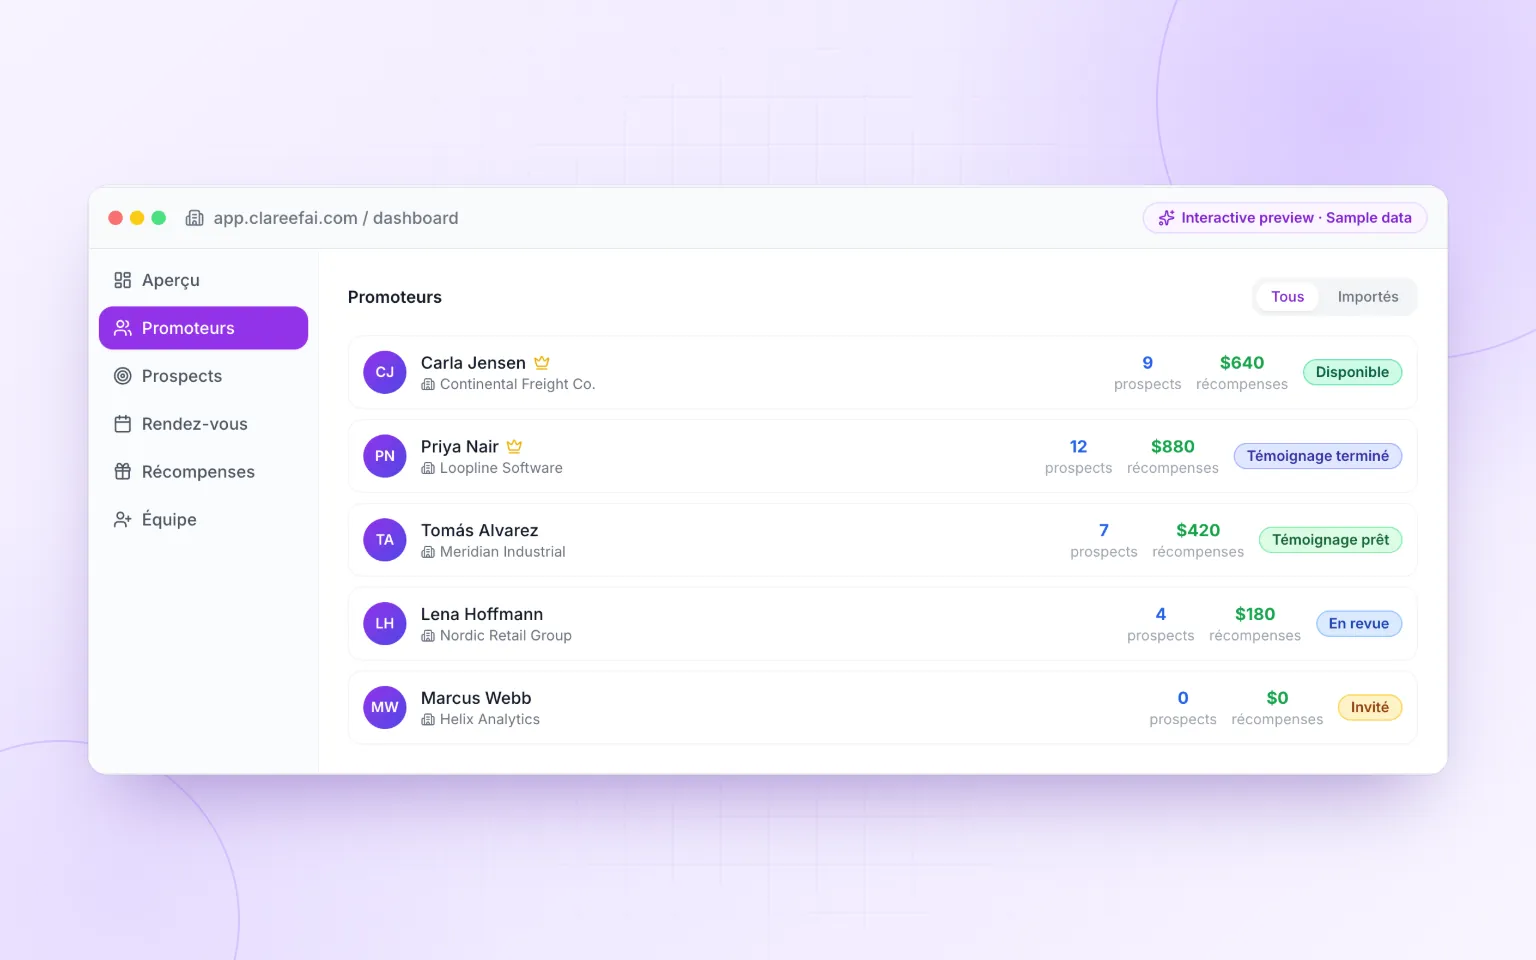Click the PN avatar for Priya Nair
Screen dimensions: 1536x960
click(x=385, y=456)
